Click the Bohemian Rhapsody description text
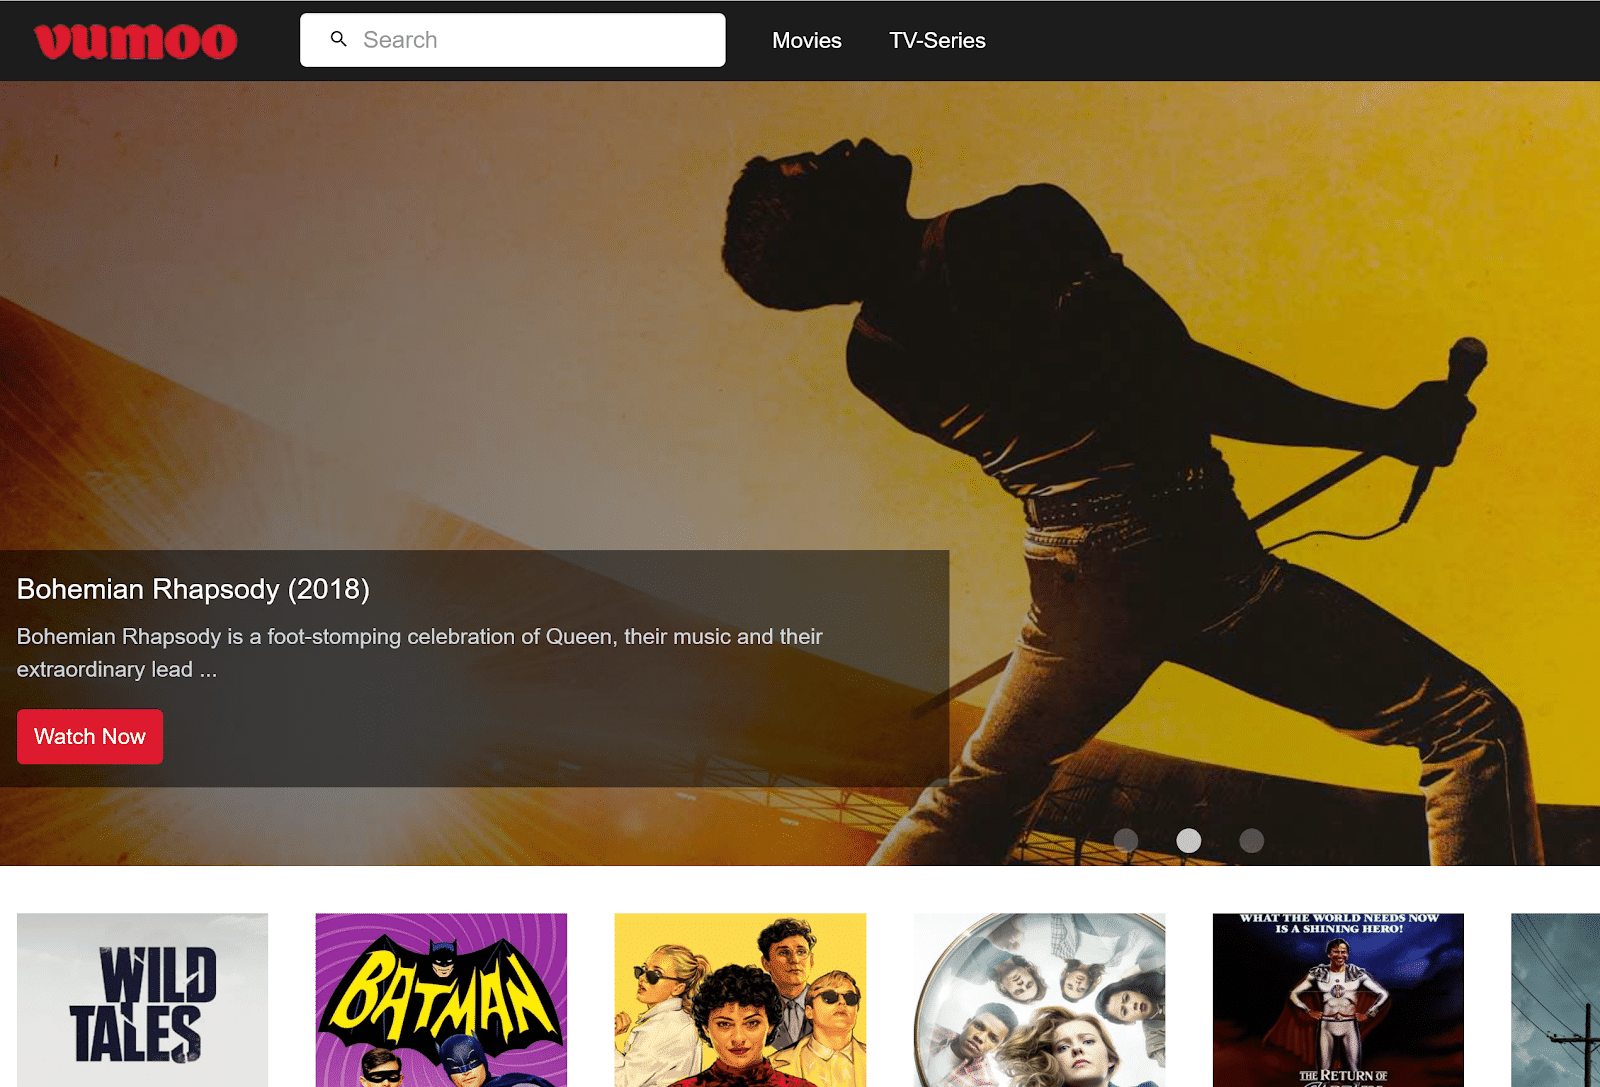Screen dimensions: 1600x1087 420,653
